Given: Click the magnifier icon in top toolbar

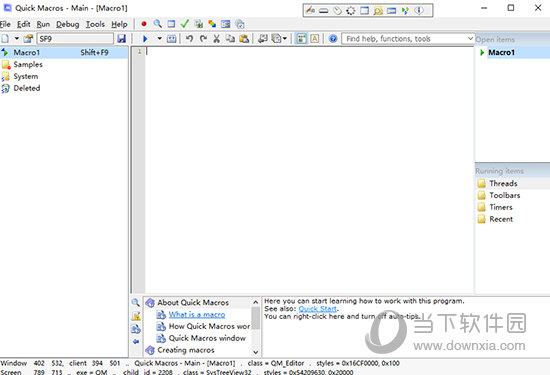Looking at the screenshot, I should point(157,24).
